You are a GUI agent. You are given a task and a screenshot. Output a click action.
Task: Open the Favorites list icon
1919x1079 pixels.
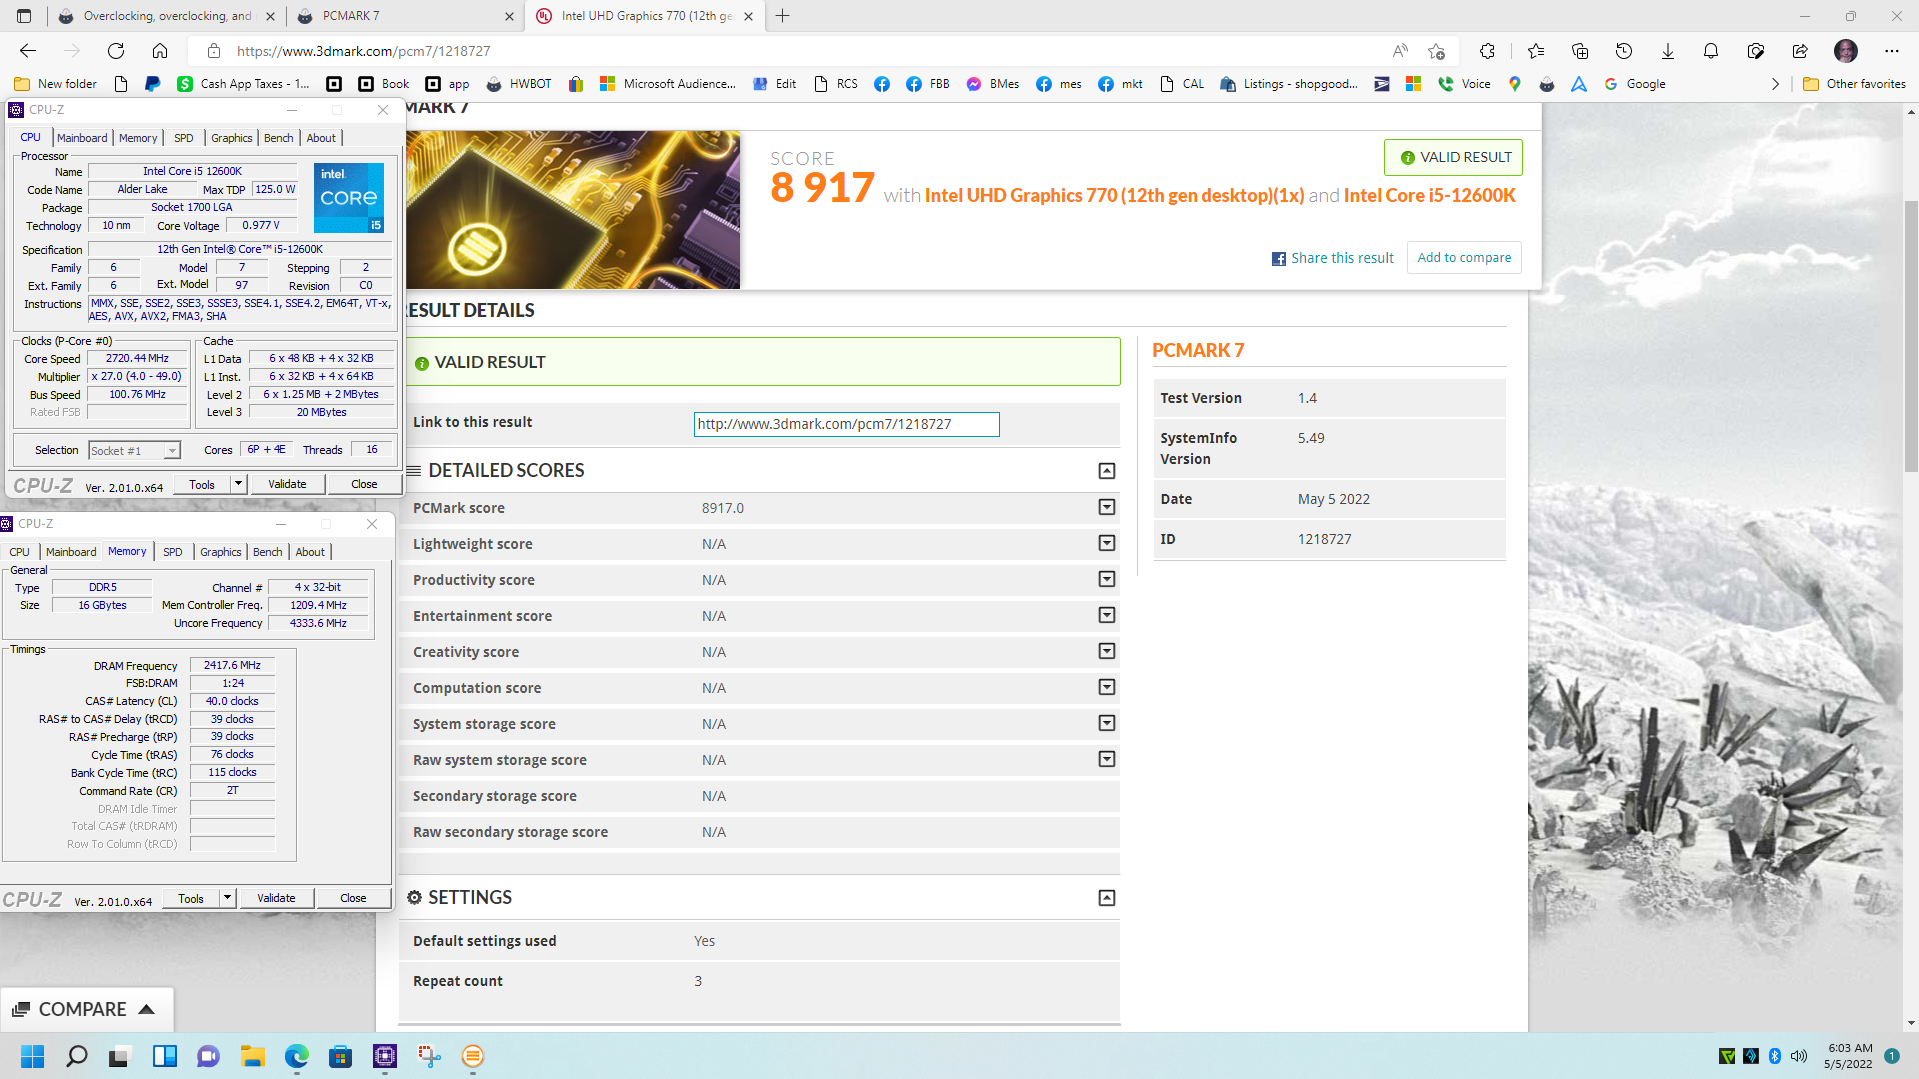click(1536, 51)
